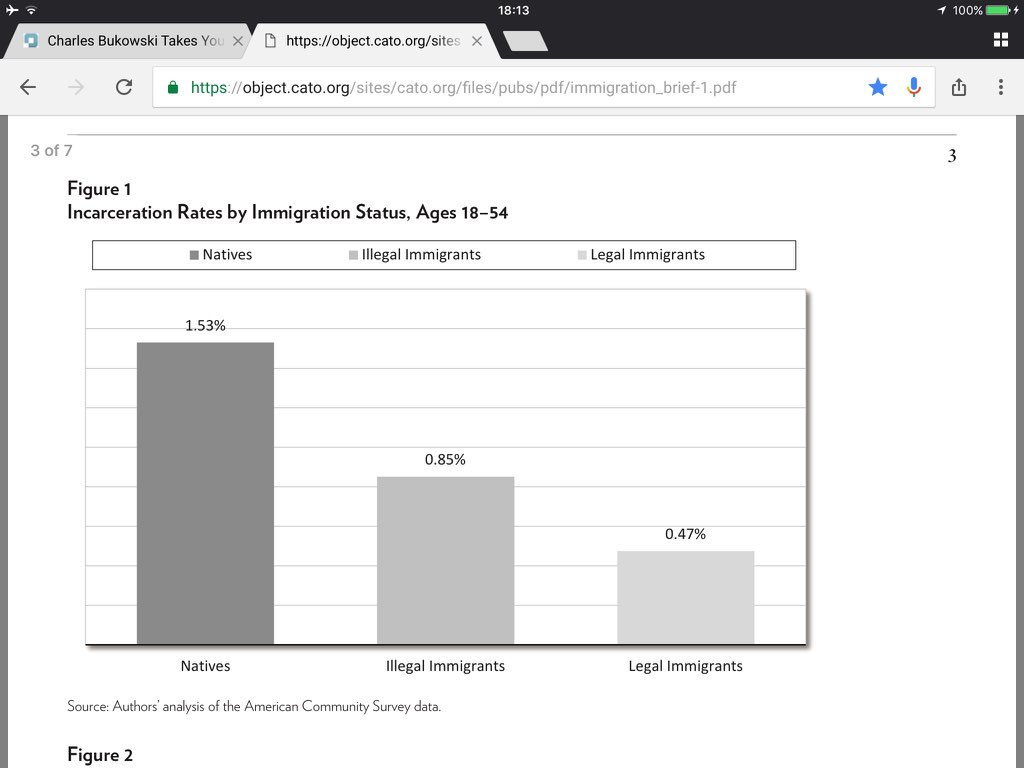Viewport: 1024px width, 768px height.
Task: Click the Natives axis label
Action: [x=205, y=666]
